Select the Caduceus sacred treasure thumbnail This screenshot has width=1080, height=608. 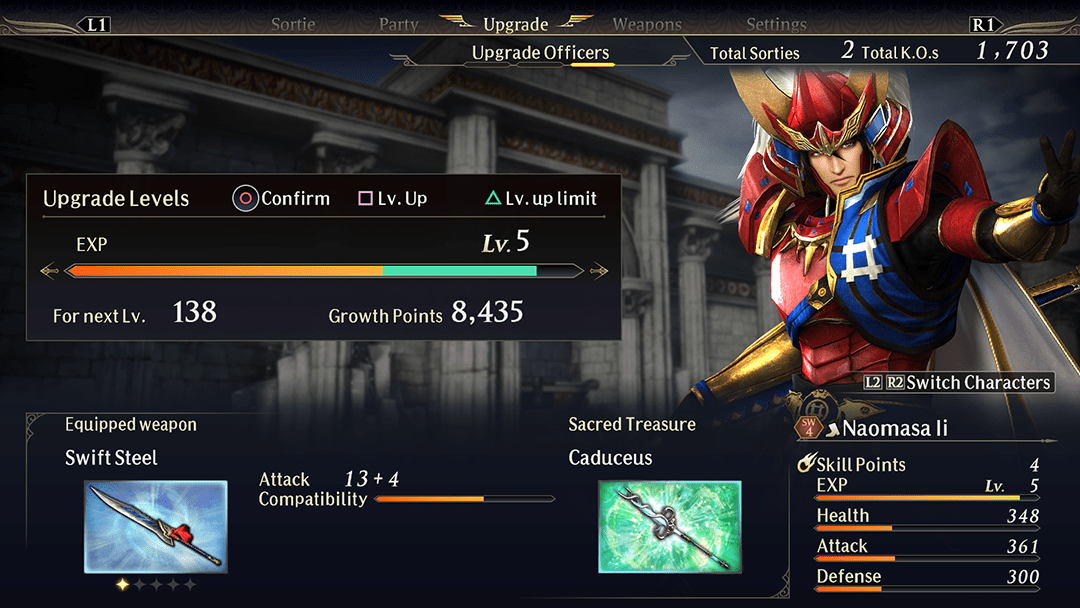tap(670, 527)
